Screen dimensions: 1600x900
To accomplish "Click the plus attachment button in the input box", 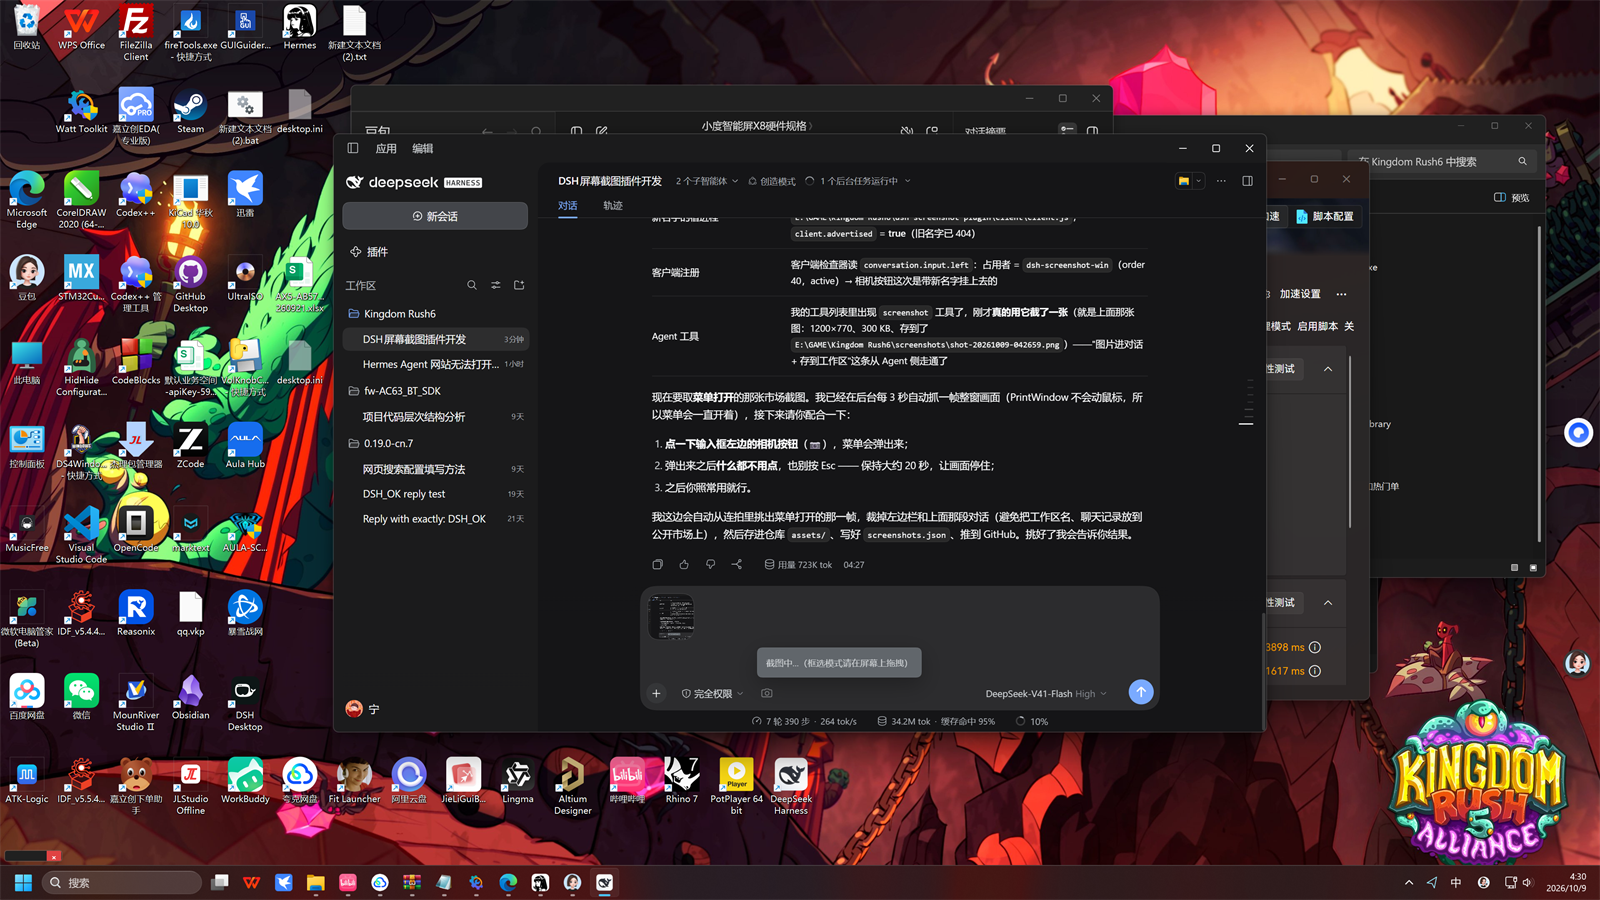I will 656,693.
